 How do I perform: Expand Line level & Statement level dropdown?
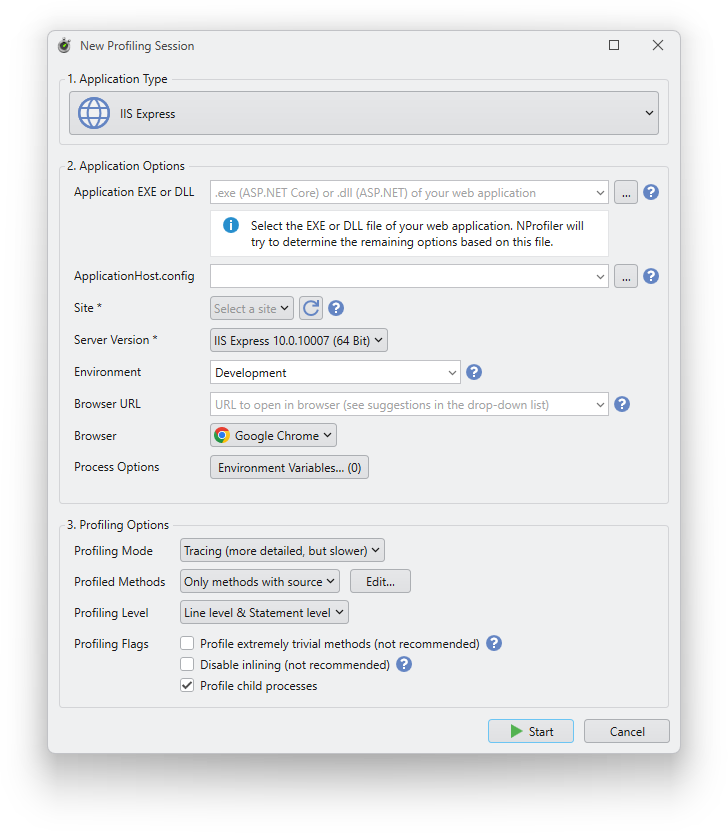point(264,612)
